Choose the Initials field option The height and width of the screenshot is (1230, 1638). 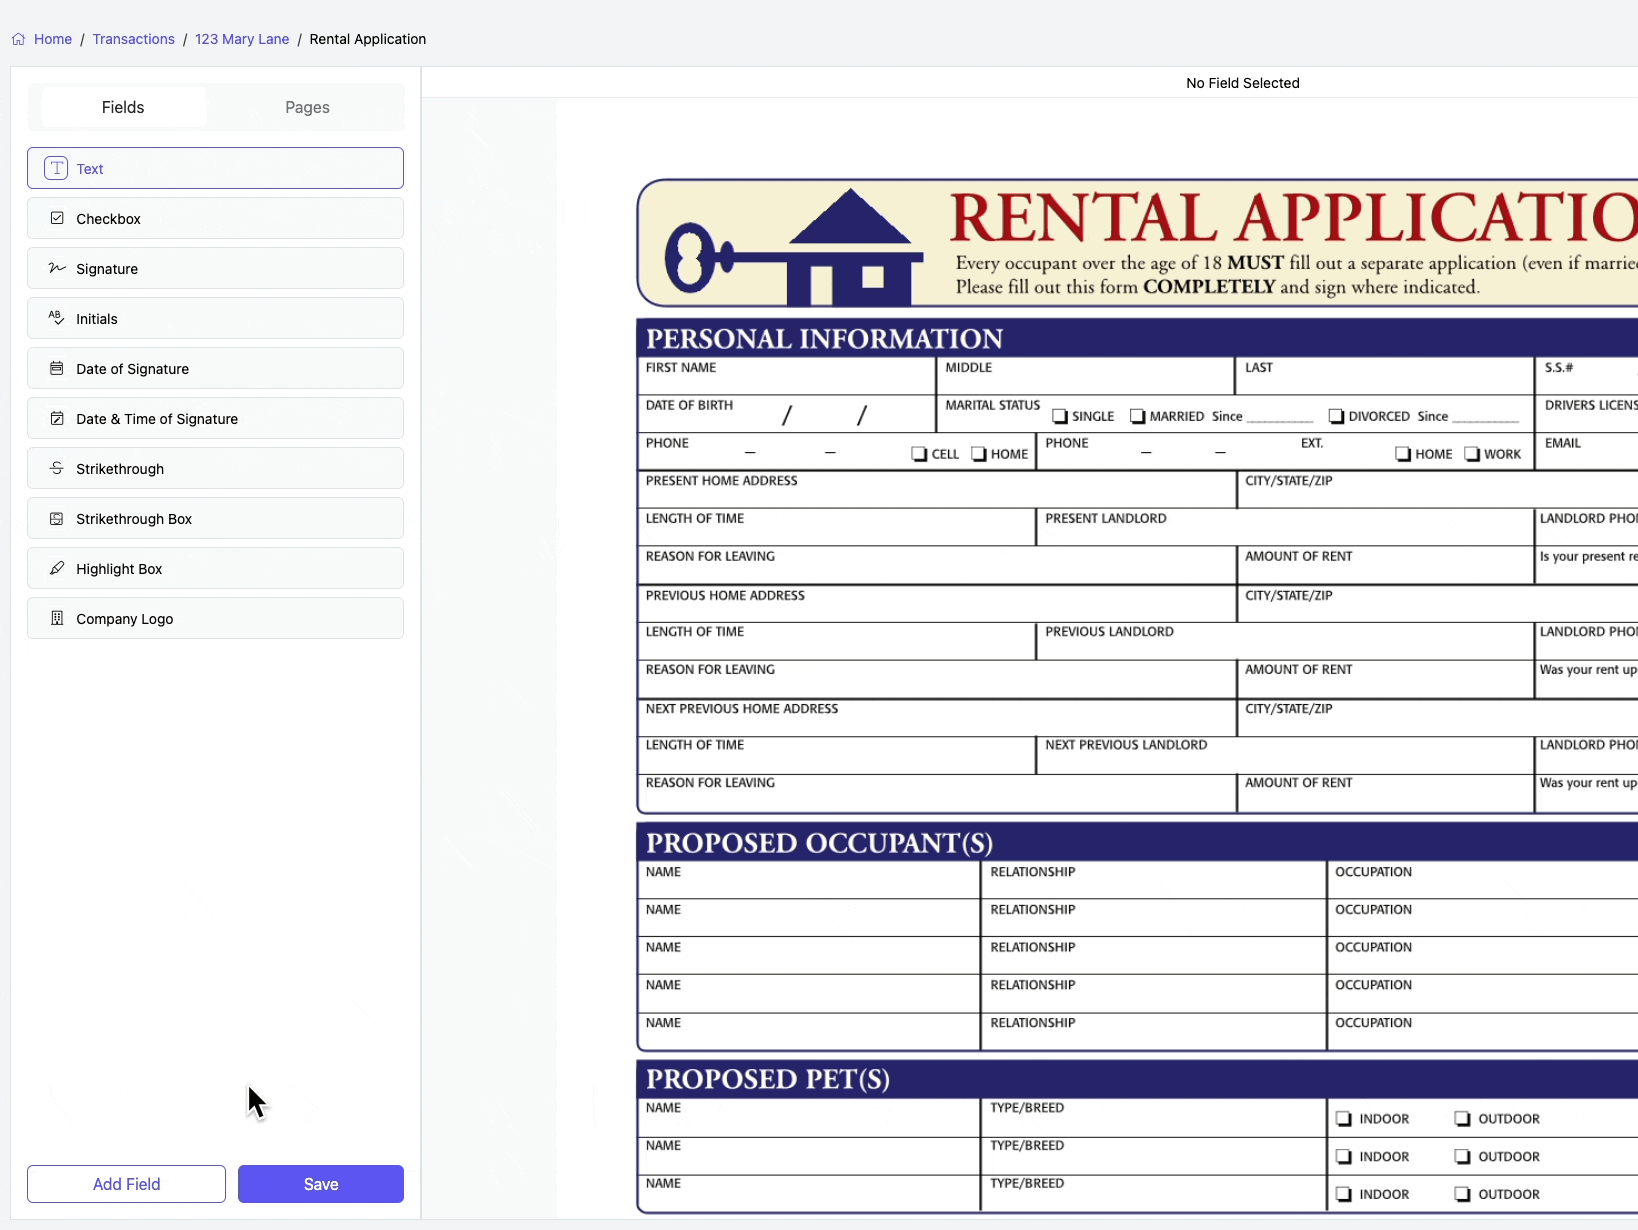coord(215,318)
